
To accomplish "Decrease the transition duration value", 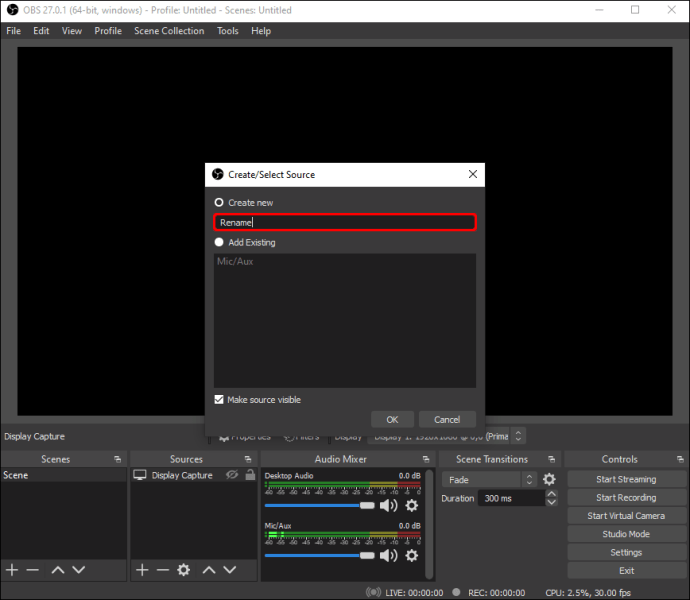I will [x=551, y=502].
